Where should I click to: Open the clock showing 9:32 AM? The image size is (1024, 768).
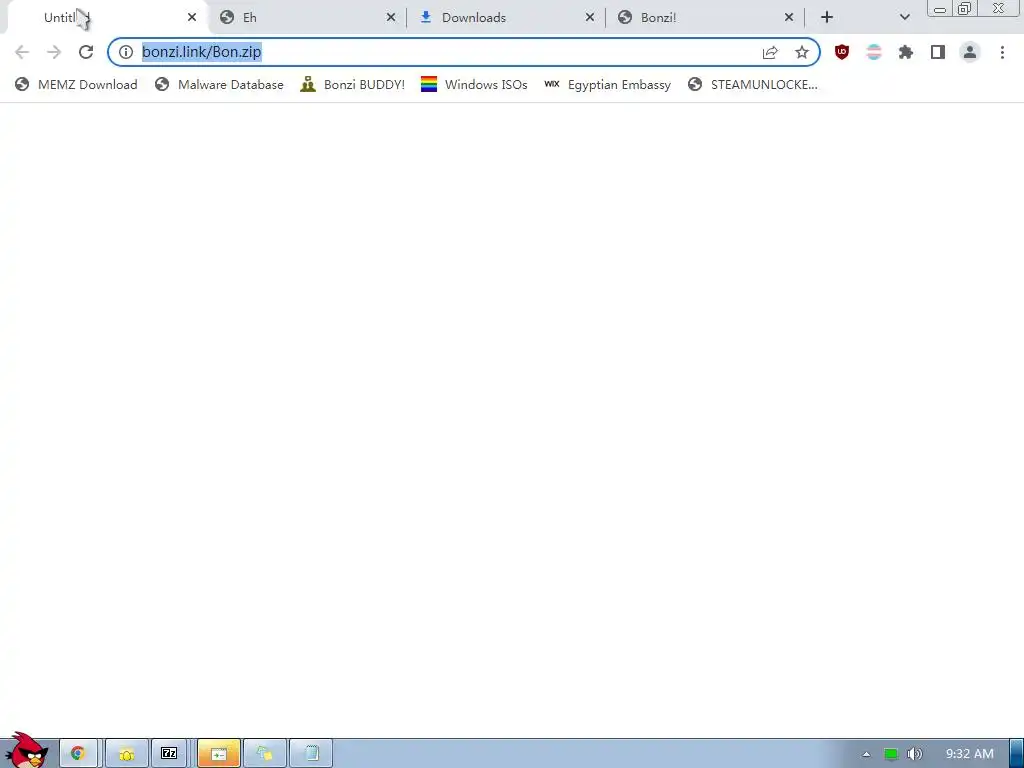969,754
